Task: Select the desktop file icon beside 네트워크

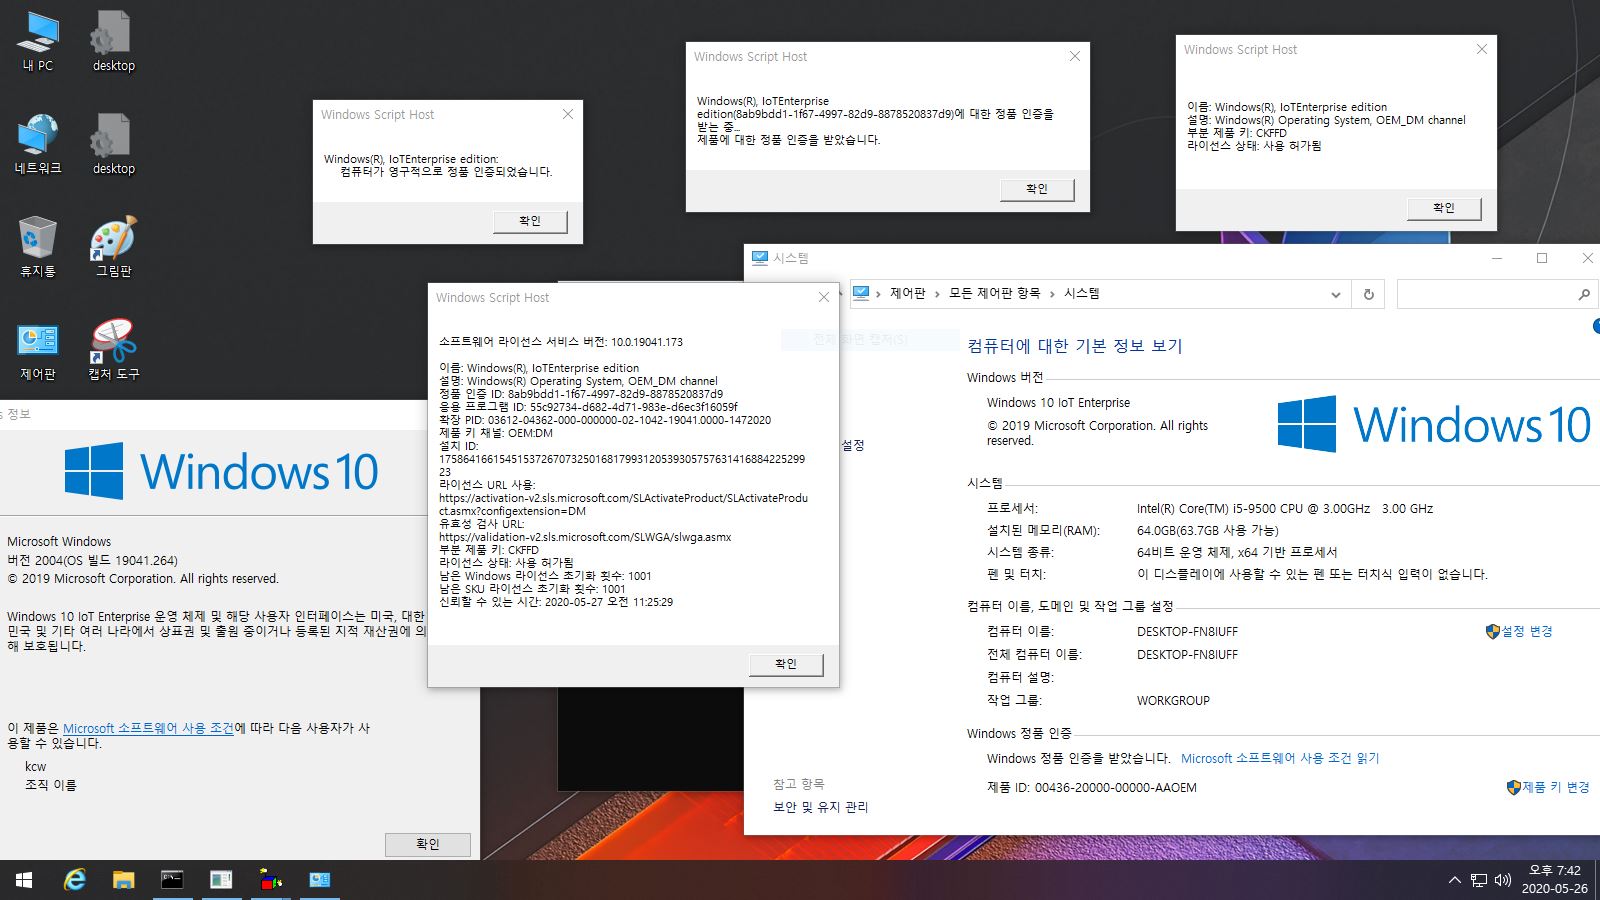Action: tap(113, 145)
